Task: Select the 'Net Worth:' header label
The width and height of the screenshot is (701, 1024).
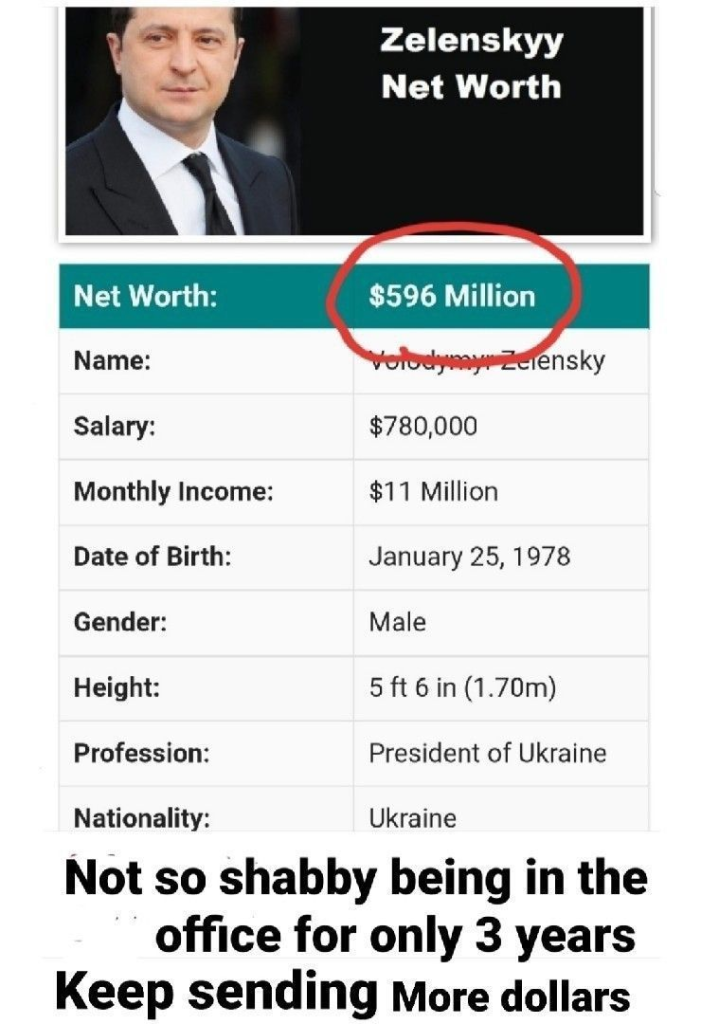Action: point(145,296)
